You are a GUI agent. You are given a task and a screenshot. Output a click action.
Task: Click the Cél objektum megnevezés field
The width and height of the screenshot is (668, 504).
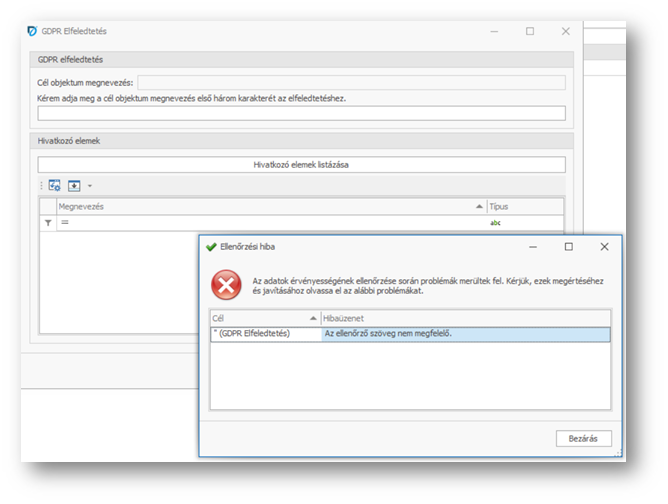351,82
